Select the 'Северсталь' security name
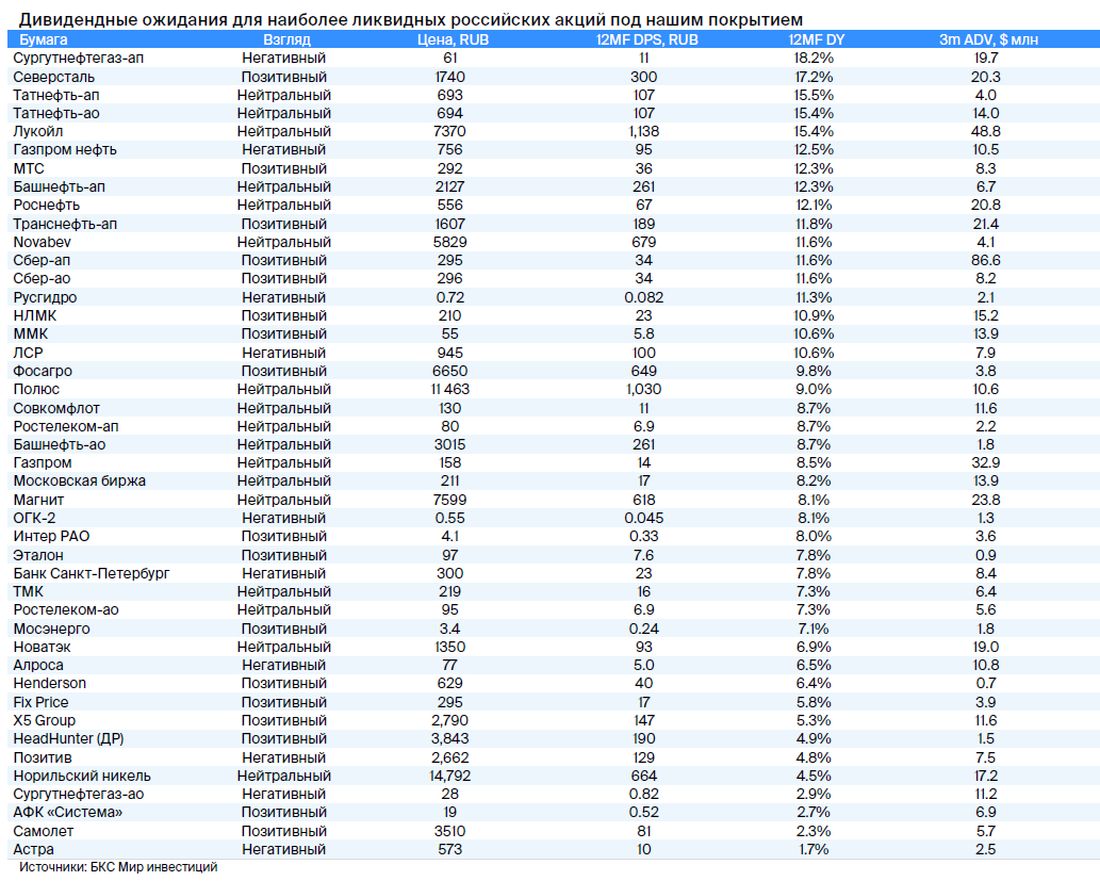 [x=53, y=77]
